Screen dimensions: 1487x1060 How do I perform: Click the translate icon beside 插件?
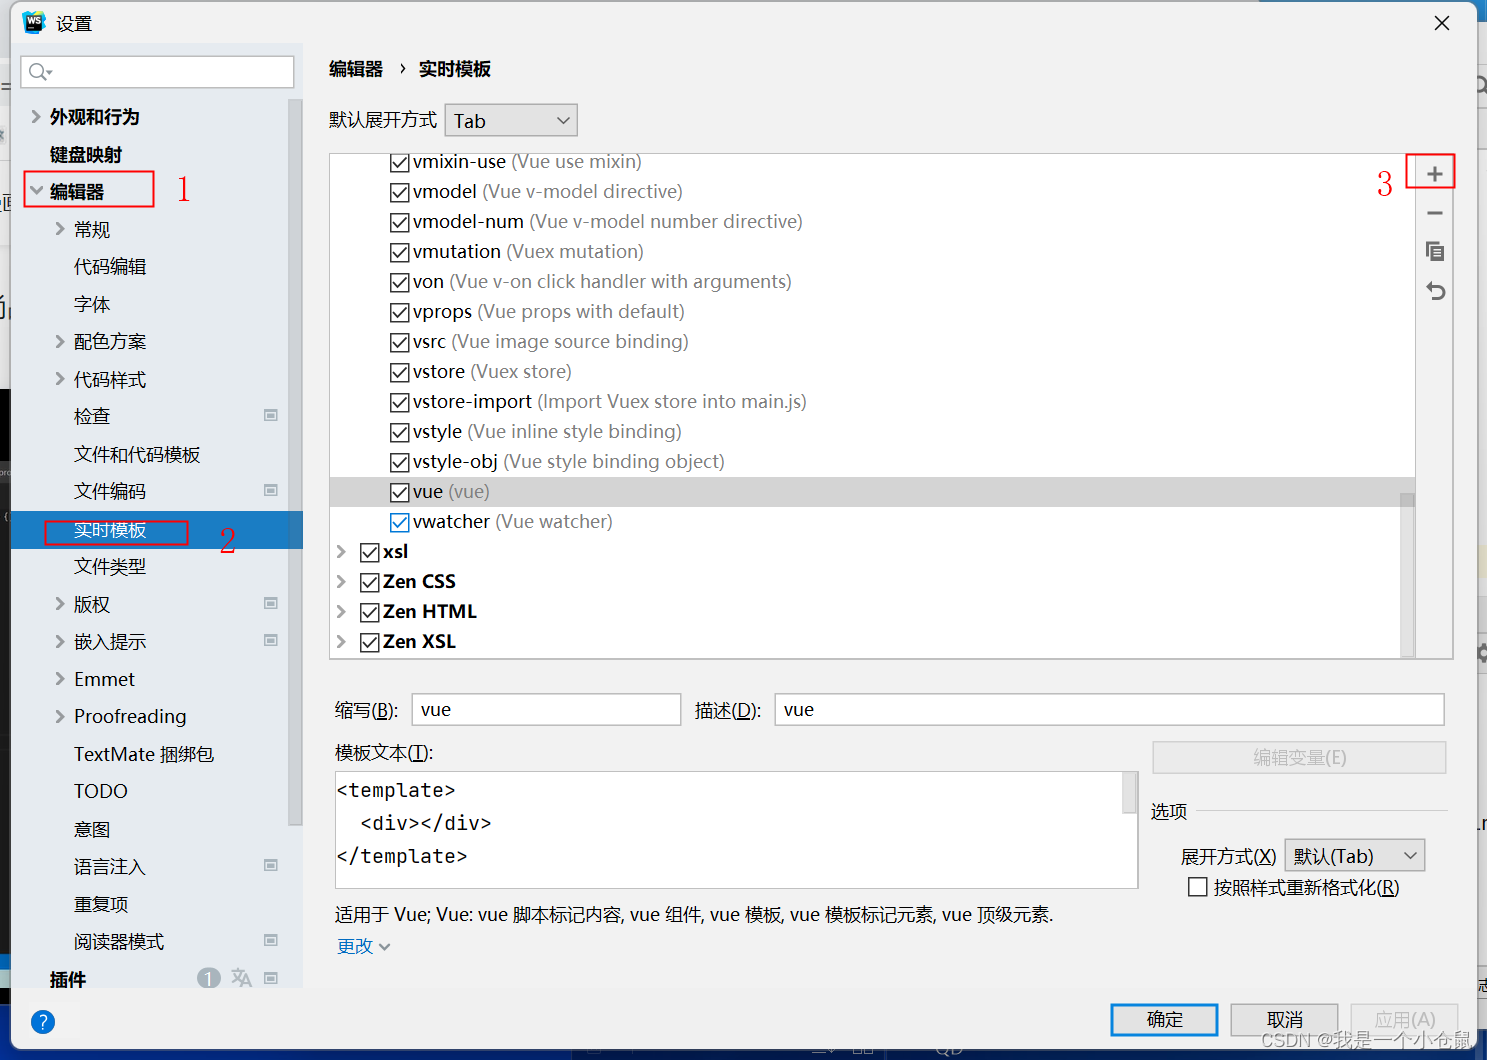[241, 978]
